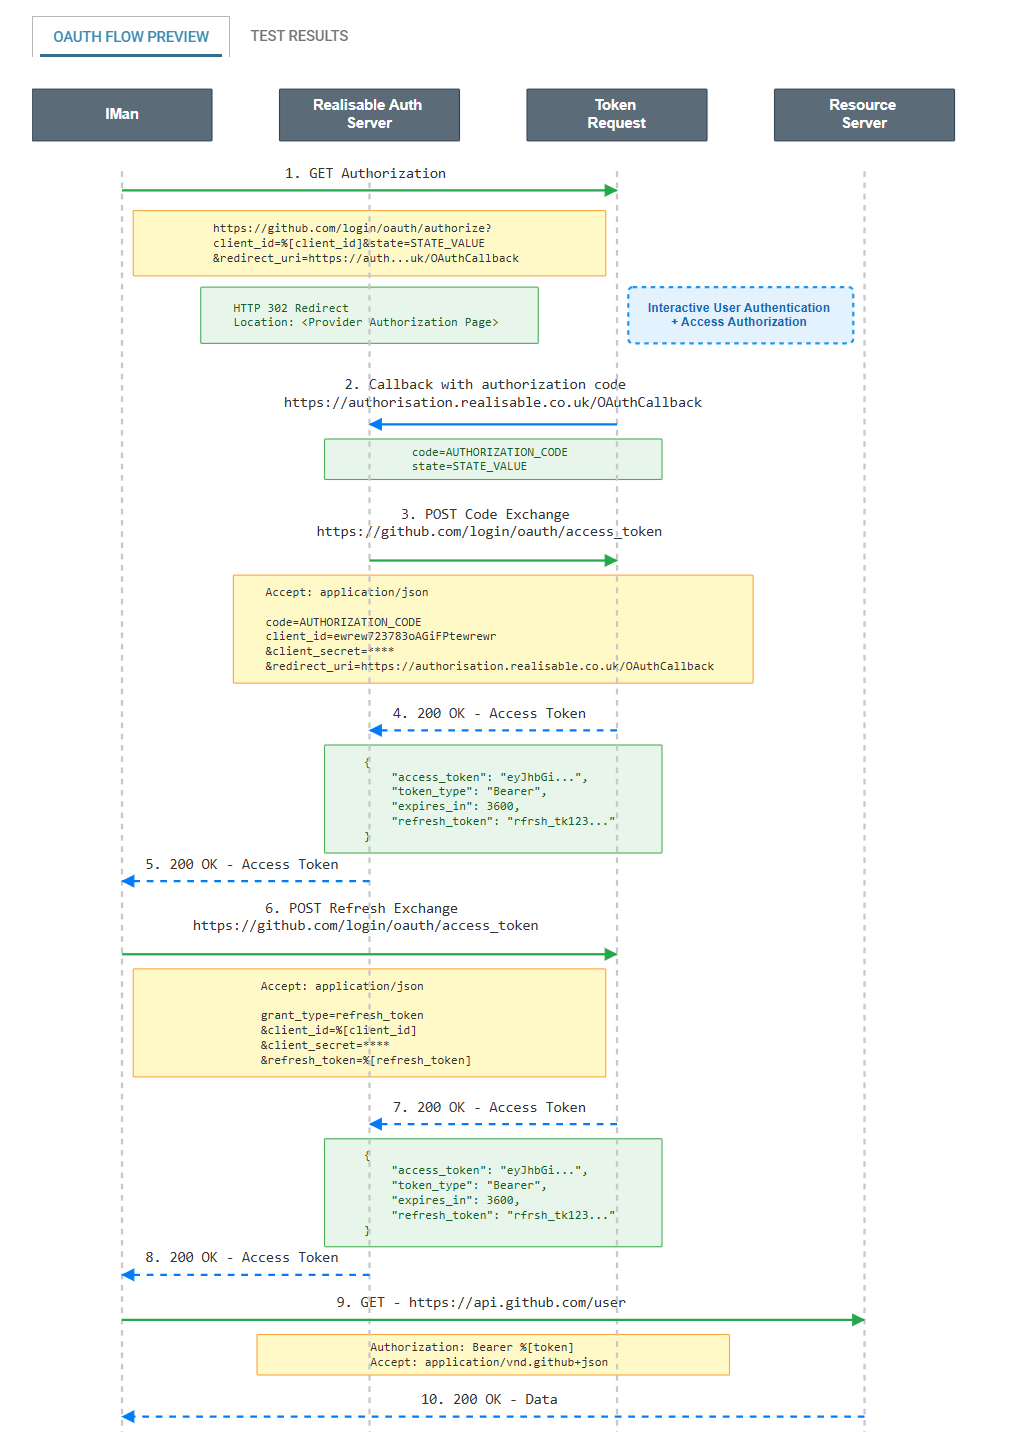Viewport: 1010px width, 1432px height.
Task: Select the Resource Server participant box
Action: (x=863, y=114)
